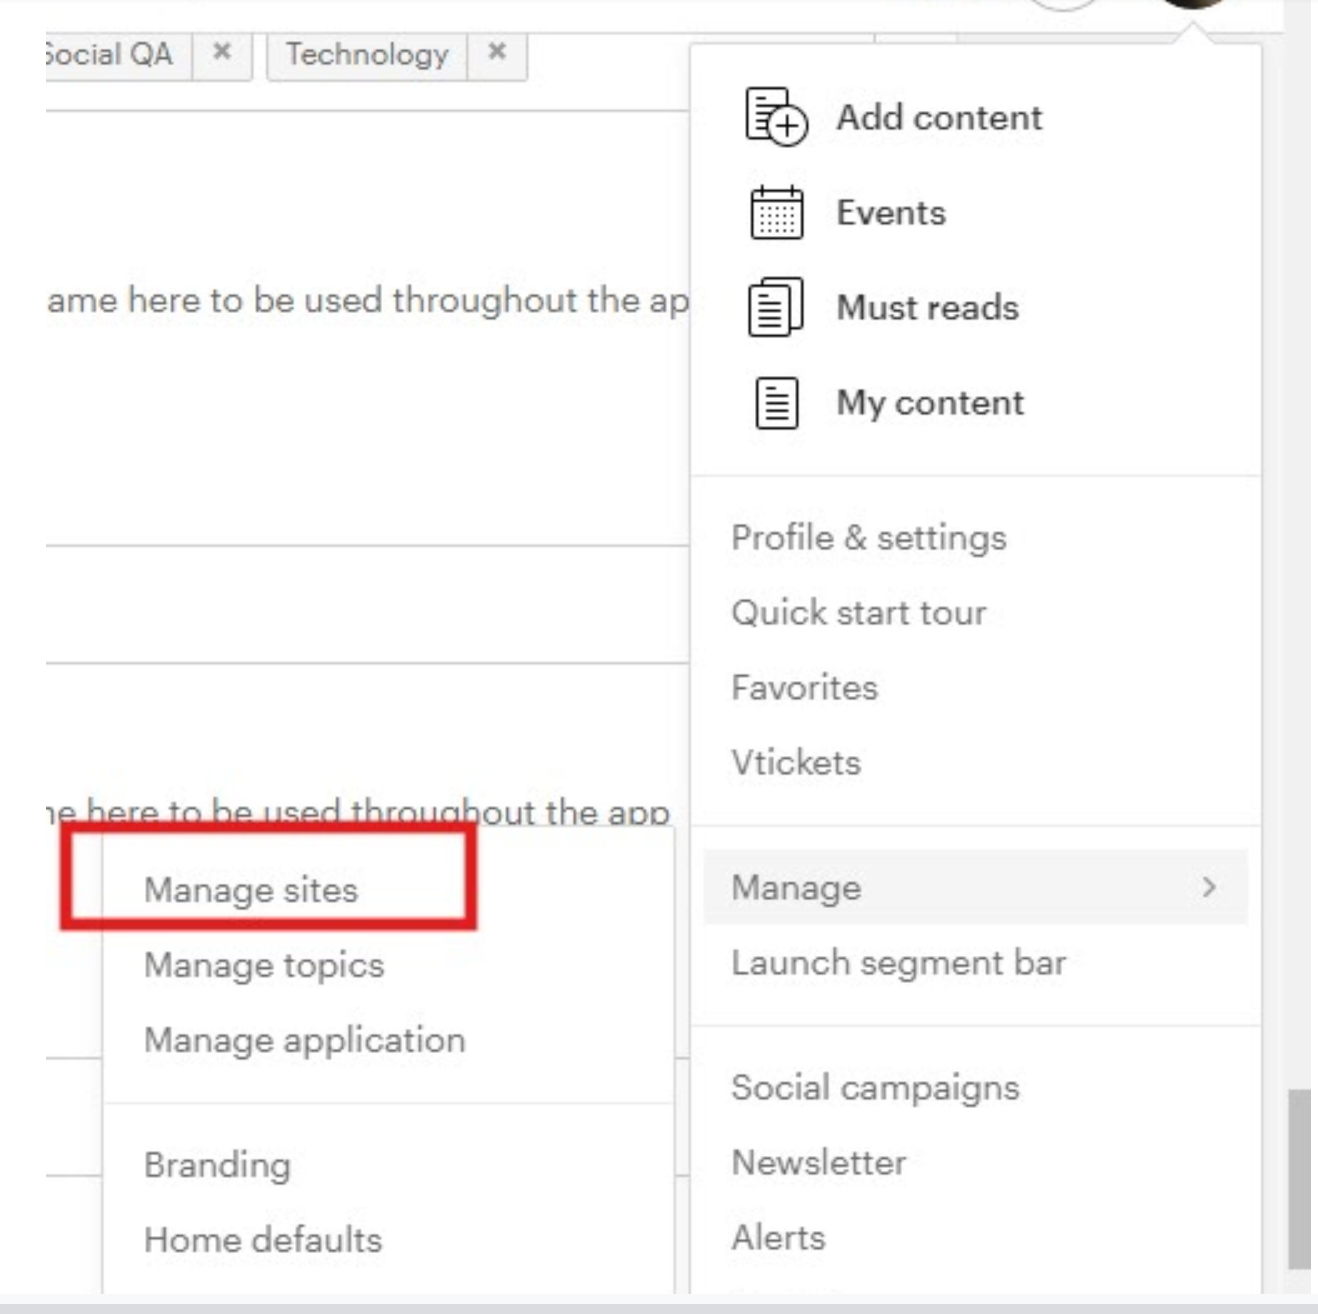Click the Must reads label
Screen dimensions: 1318x1314
(928, 307)
